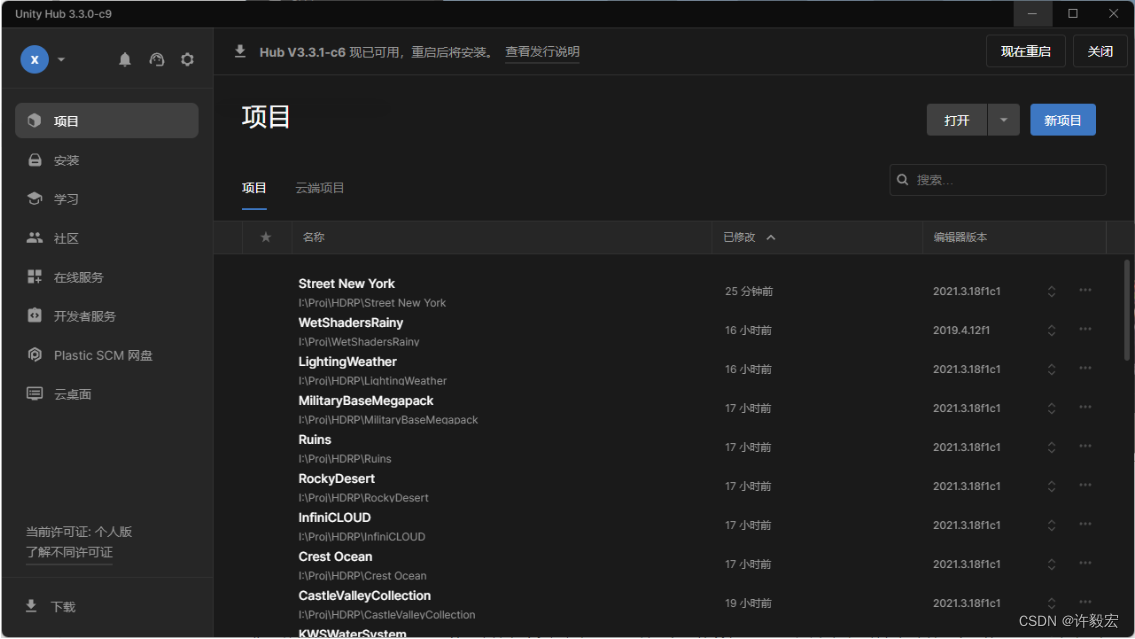Screen dimensions: 1135x639
Task: Open the MilitaryBaseMegapack project
Action: pos(366,401)
